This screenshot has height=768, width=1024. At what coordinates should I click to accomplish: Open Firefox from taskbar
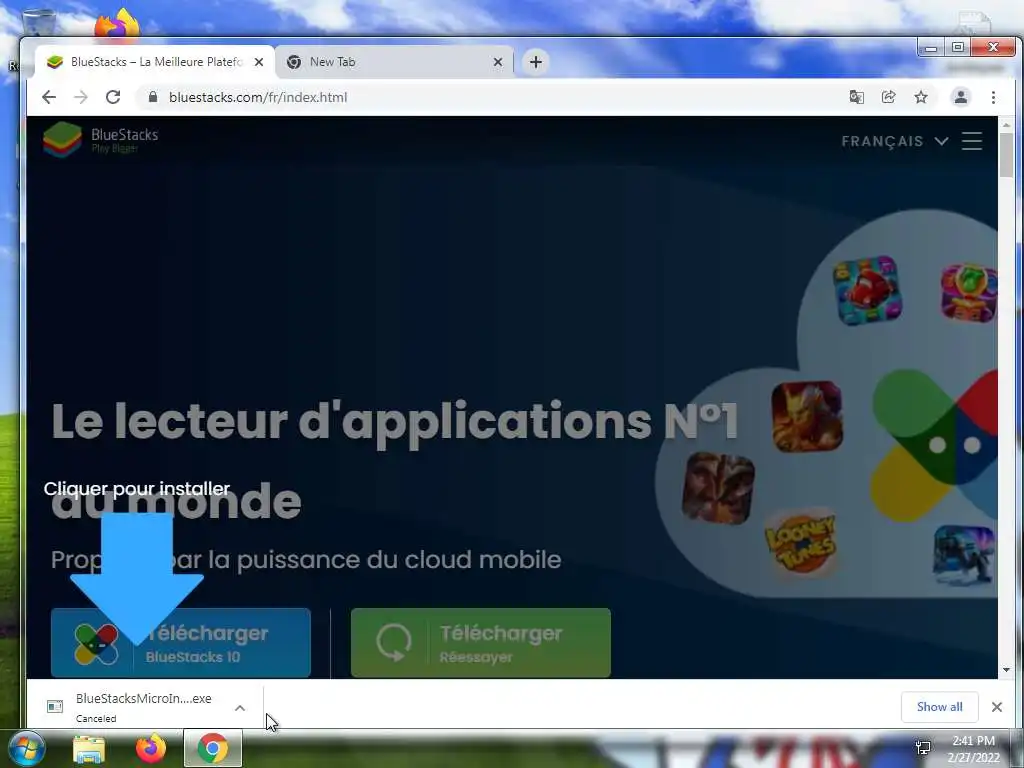coord(151,748)
